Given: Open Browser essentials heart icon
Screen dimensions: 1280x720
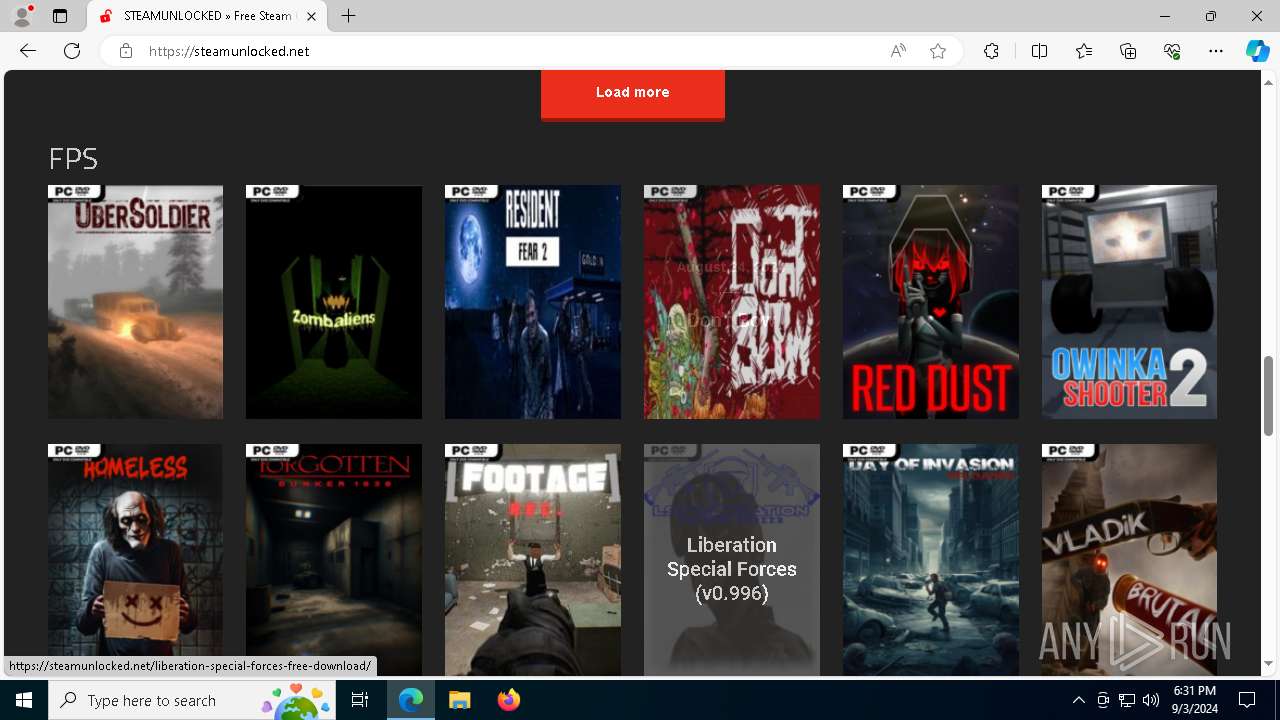Looking at the screenshot, I should (x=1172, y=51).
